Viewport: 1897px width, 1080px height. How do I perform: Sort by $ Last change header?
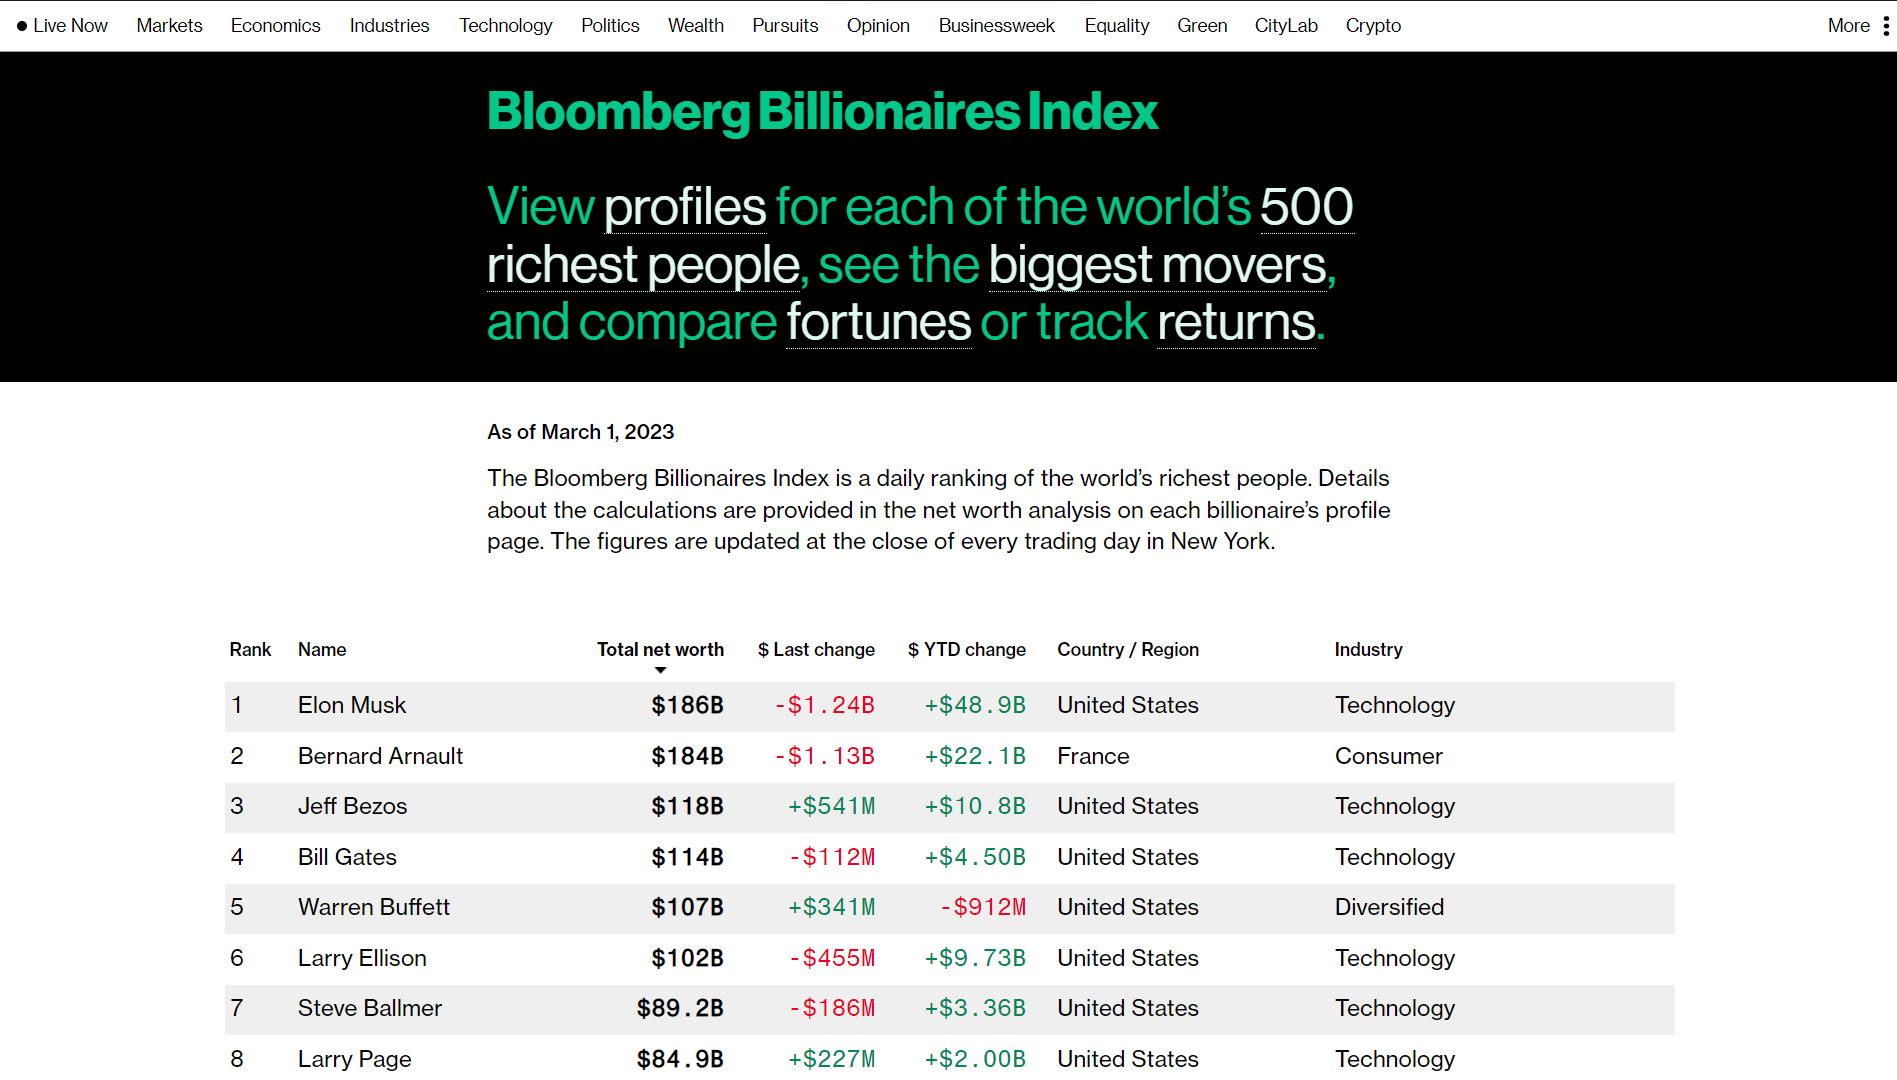coord(816,650)
